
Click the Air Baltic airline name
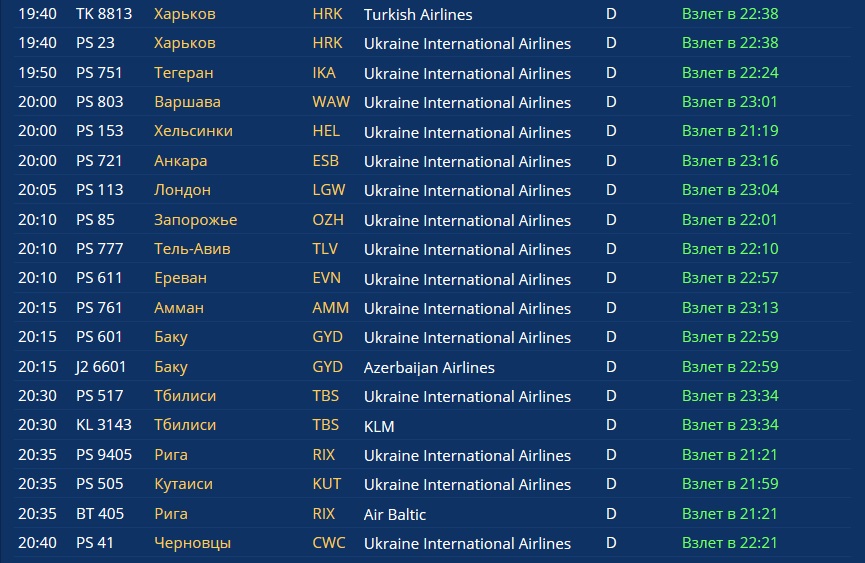pyautogui.click(x=395, y=514)
